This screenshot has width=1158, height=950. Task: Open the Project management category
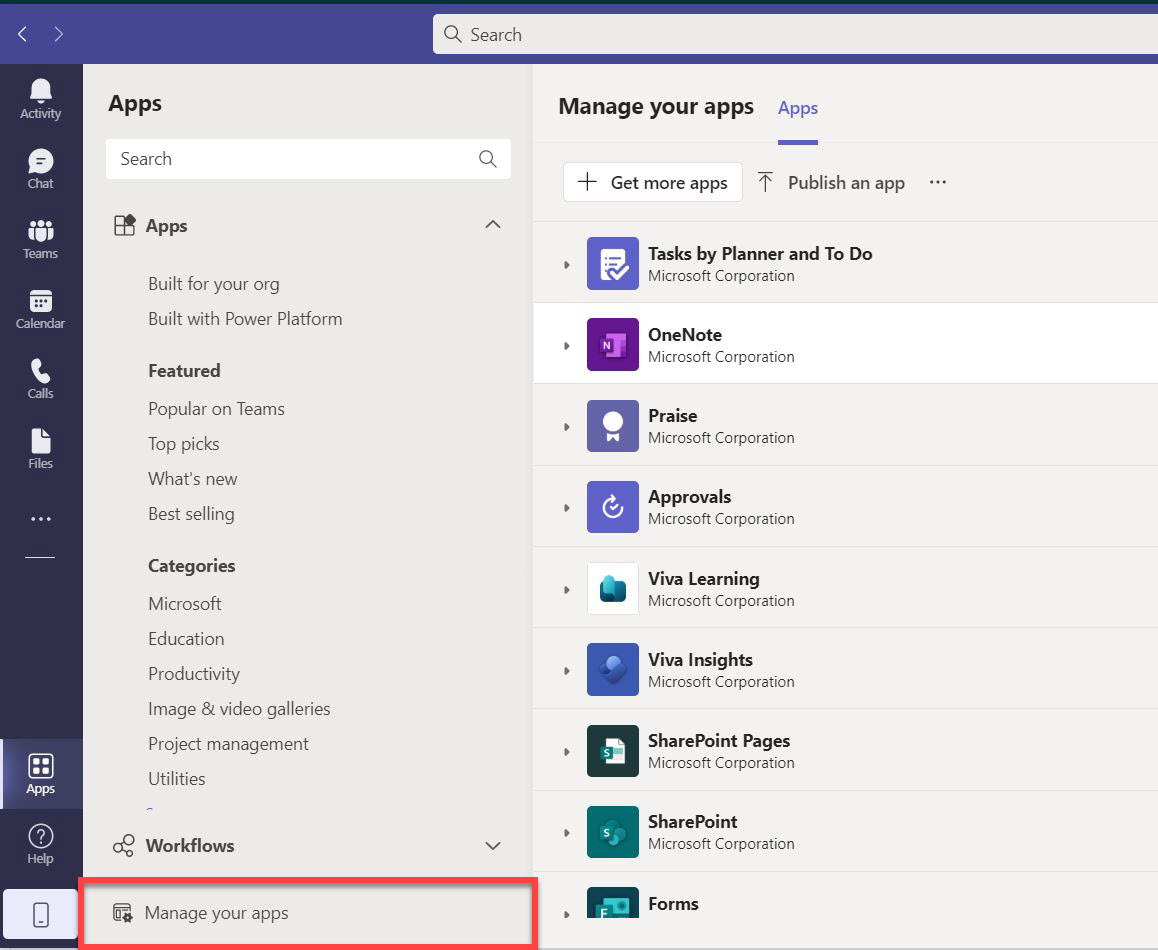[x=228, y=744]
